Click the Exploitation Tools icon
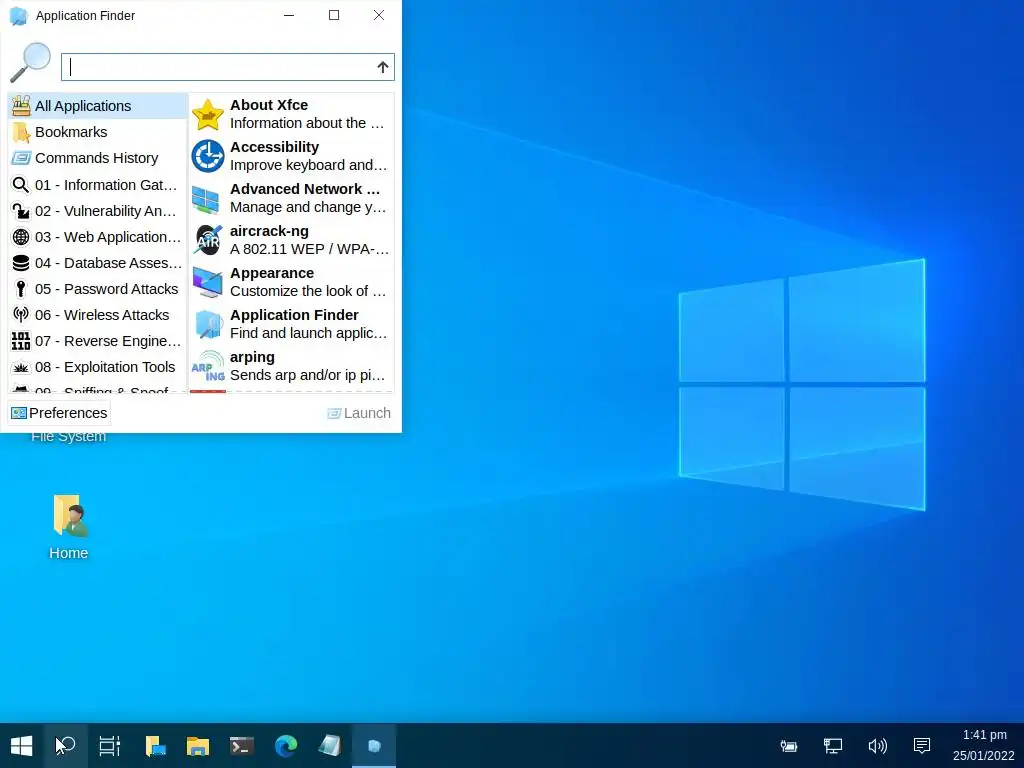The image size is (1024, 768). coord(21,368)
